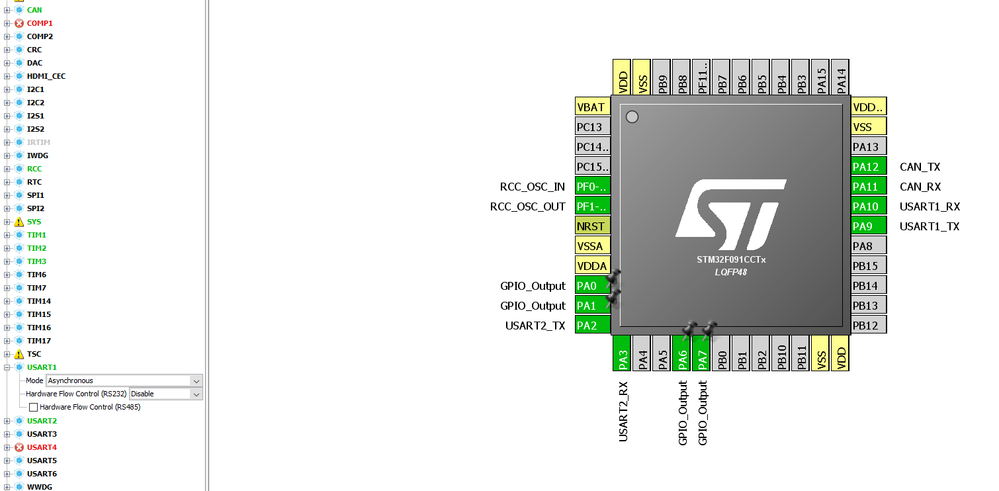Click pin PA2 assigned to USART2_TX

[593, 325]
